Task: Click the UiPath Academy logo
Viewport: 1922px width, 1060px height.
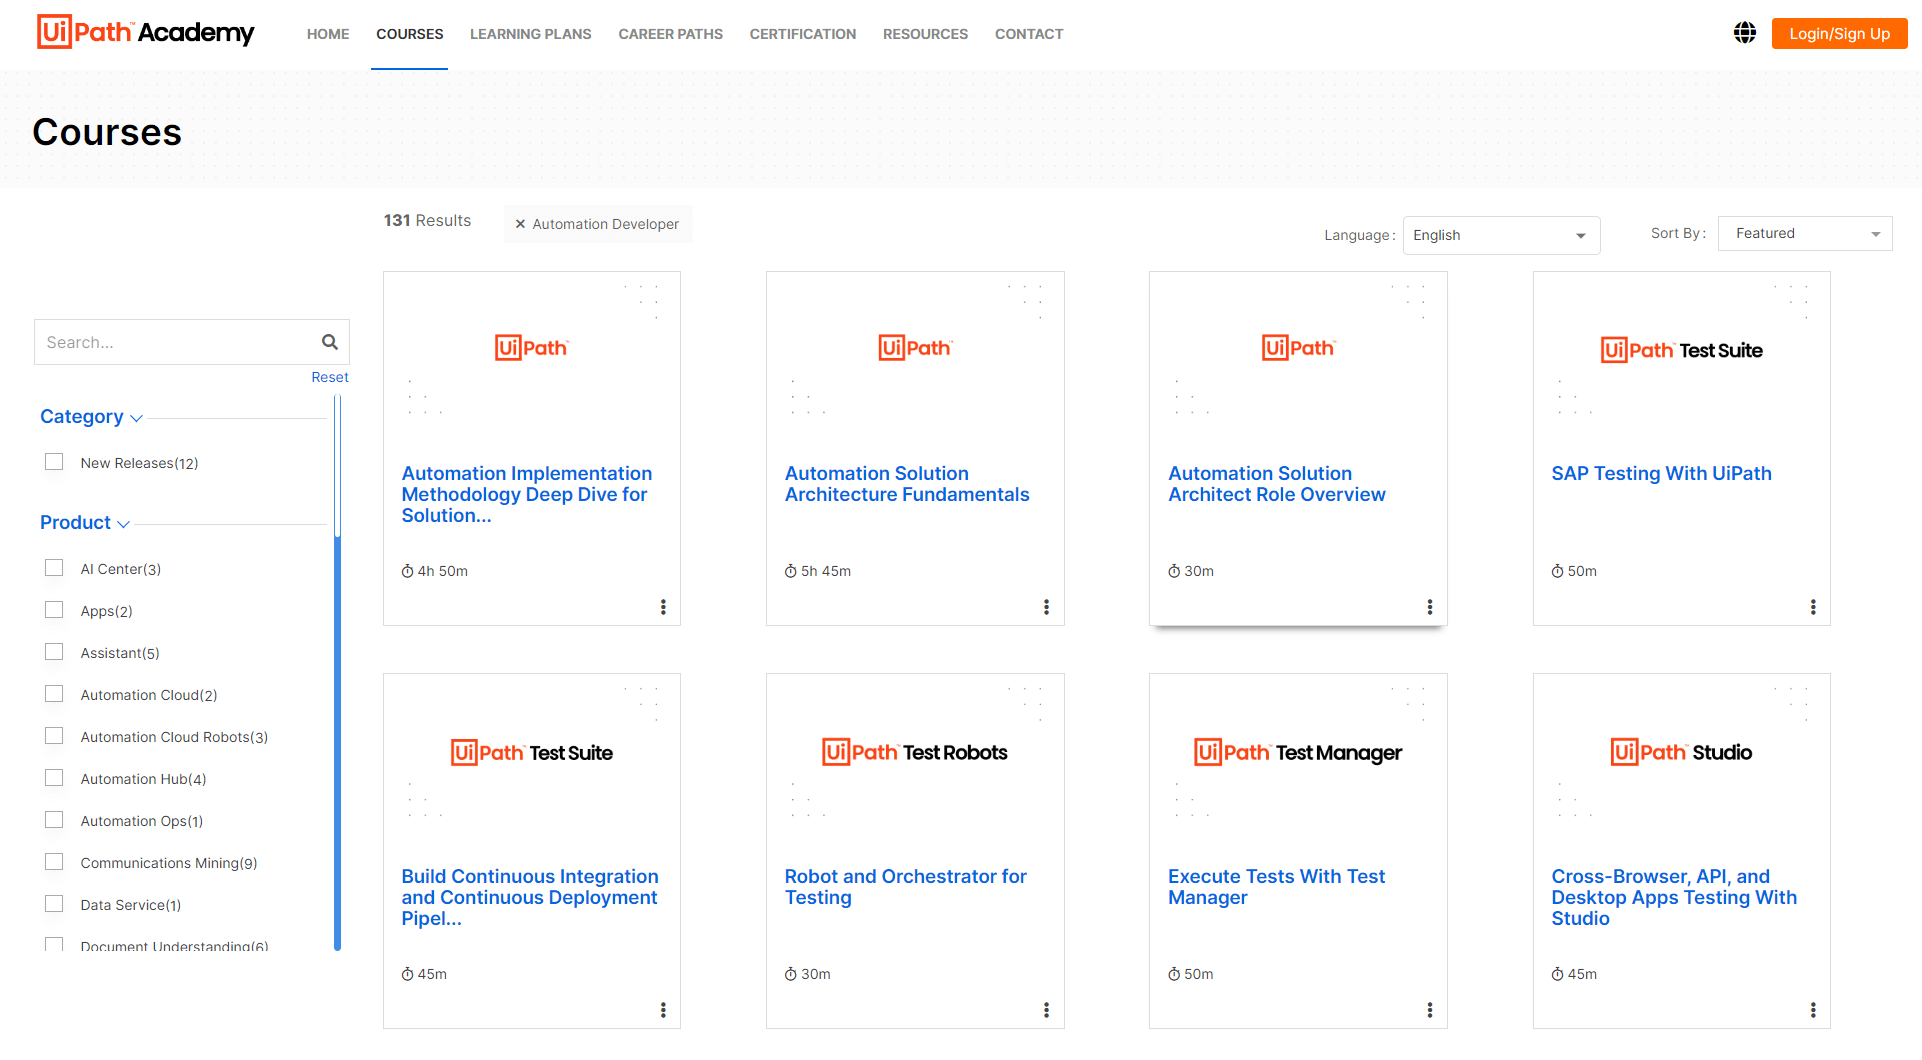Action: [x=146, y=32]
